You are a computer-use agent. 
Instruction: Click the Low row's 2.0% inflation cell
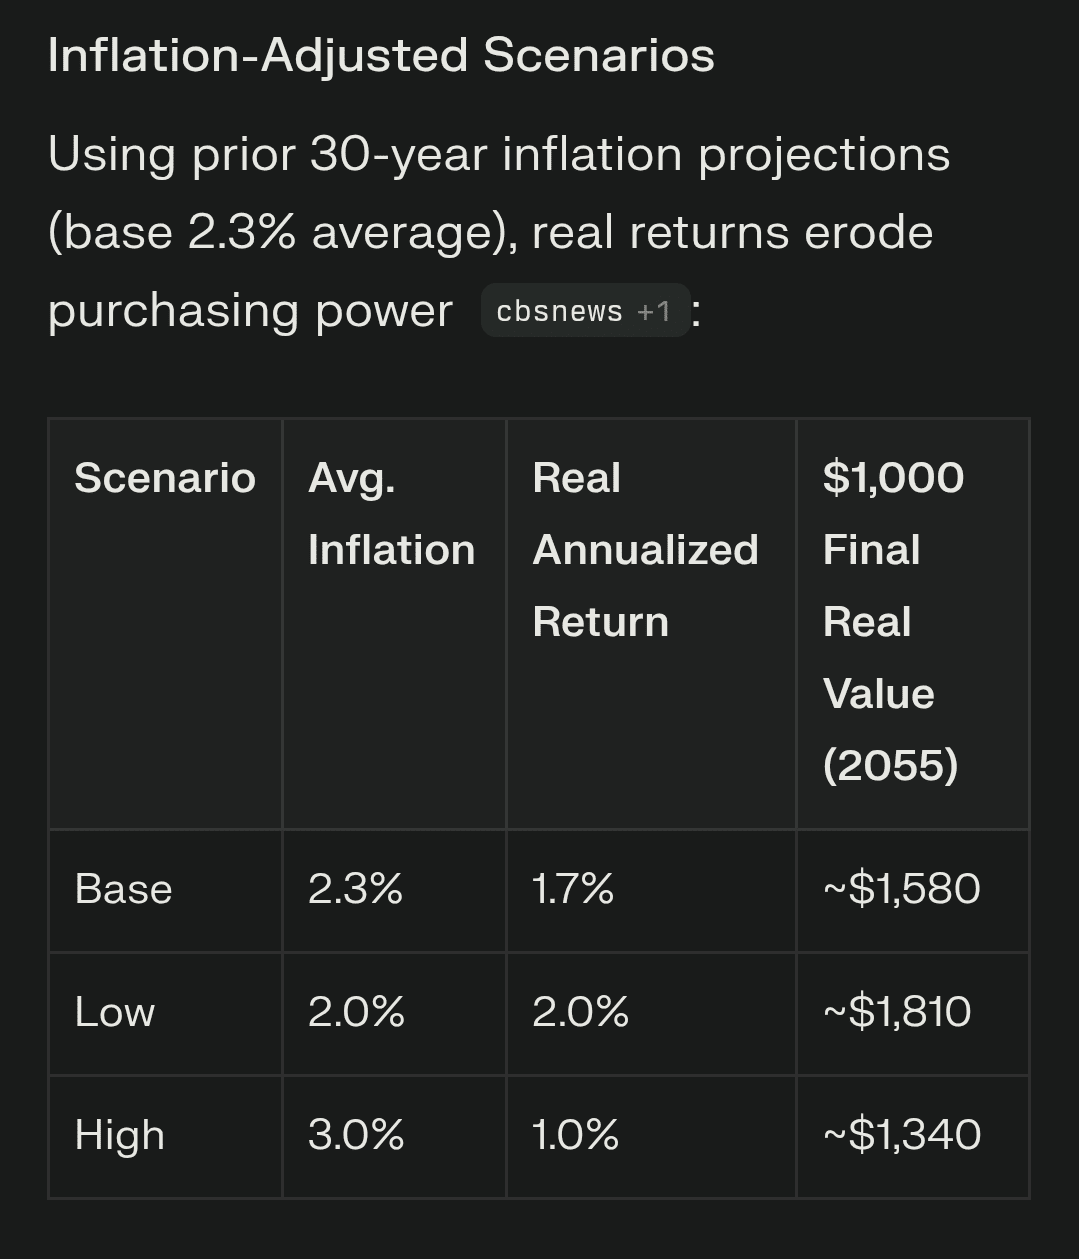(356, 1012)
